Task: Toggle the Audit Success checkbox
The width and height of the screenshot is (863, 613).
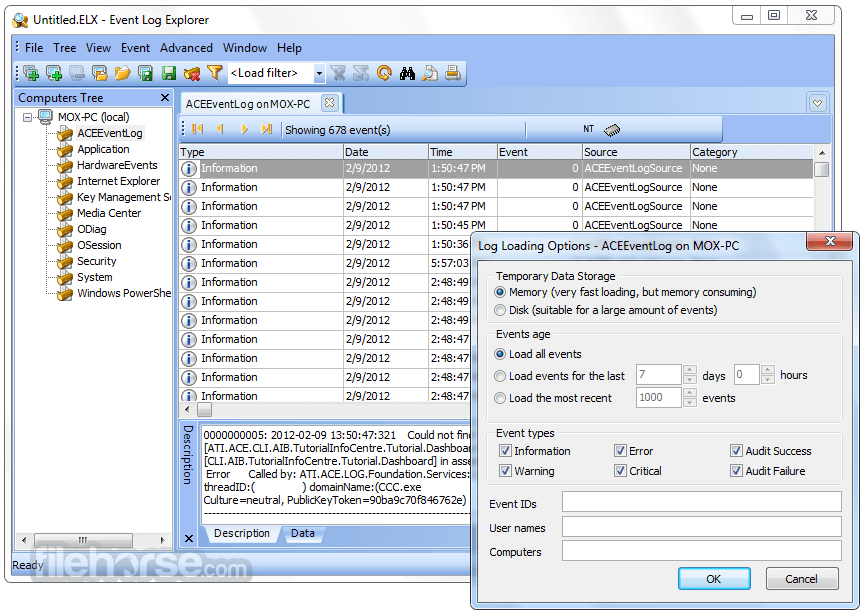Action: (x=736, y=451)
